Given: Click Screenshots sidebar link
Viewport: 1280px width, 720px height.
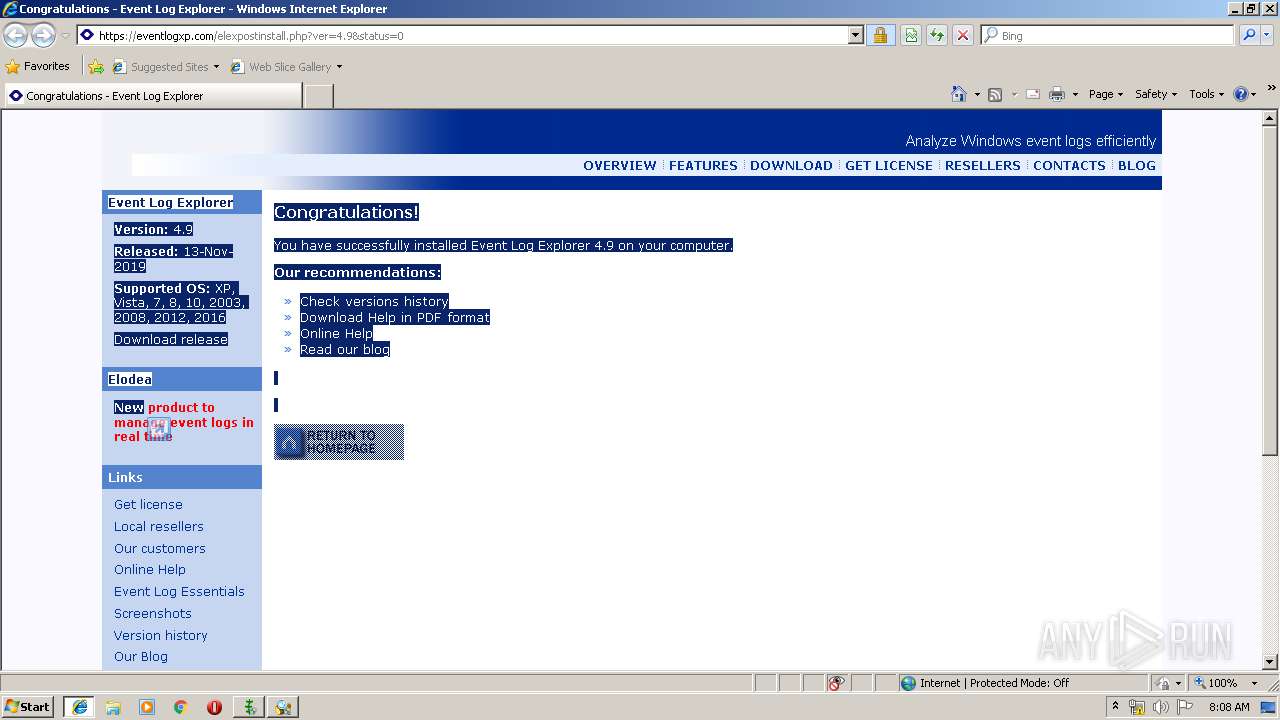Looking at the screenshot, I should tap(153, 613).
